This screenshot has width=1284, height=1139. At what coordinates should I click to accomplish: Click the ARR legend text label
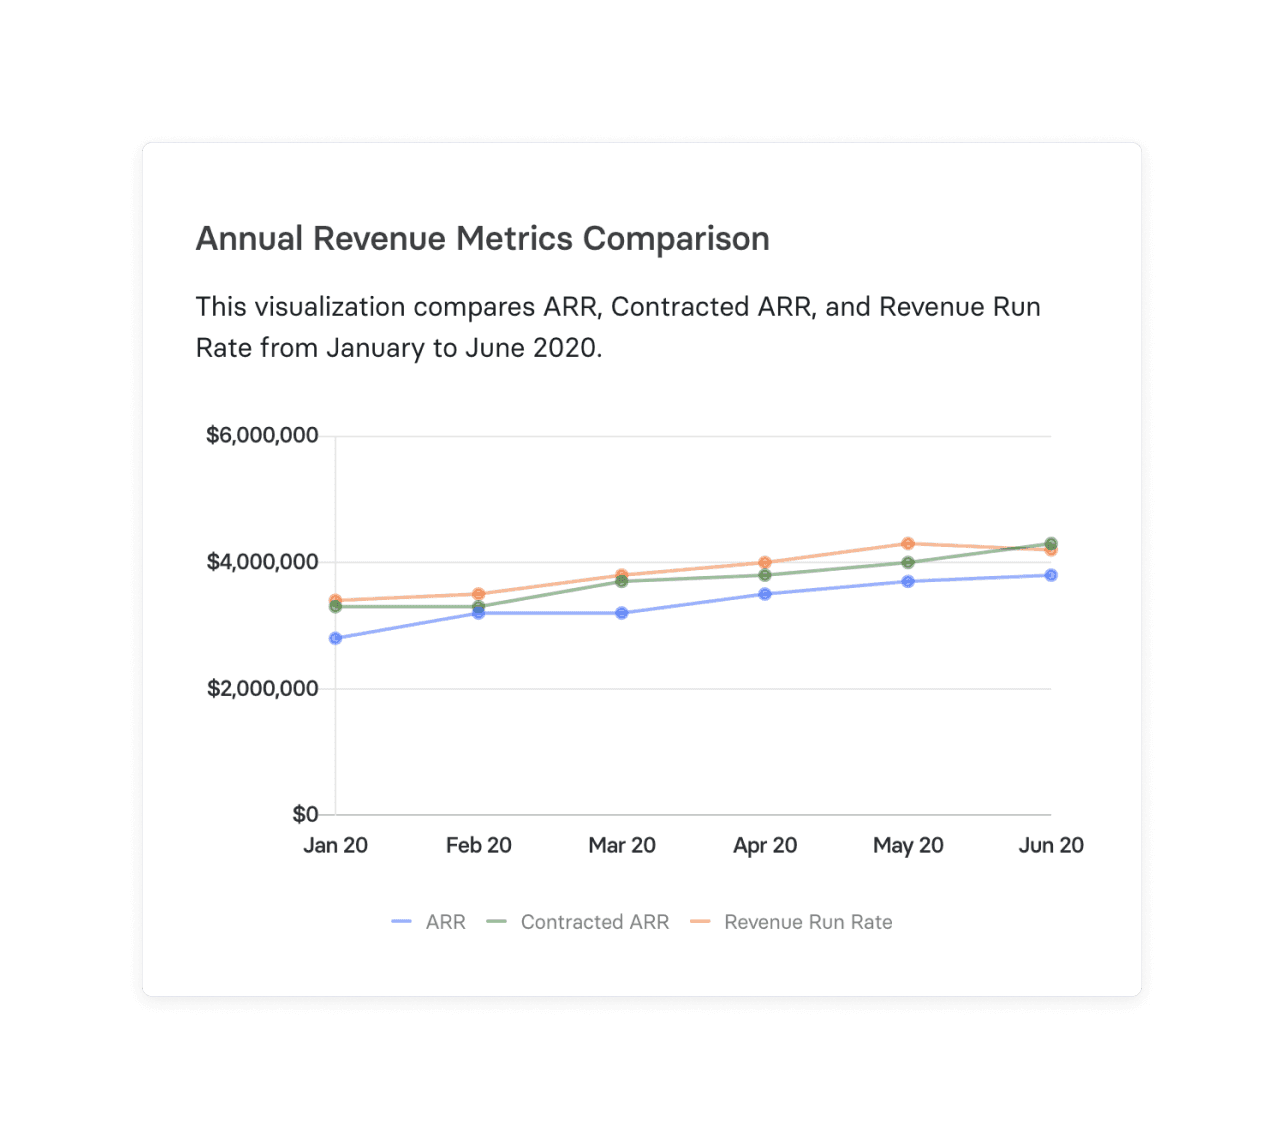tap(445, 921)
